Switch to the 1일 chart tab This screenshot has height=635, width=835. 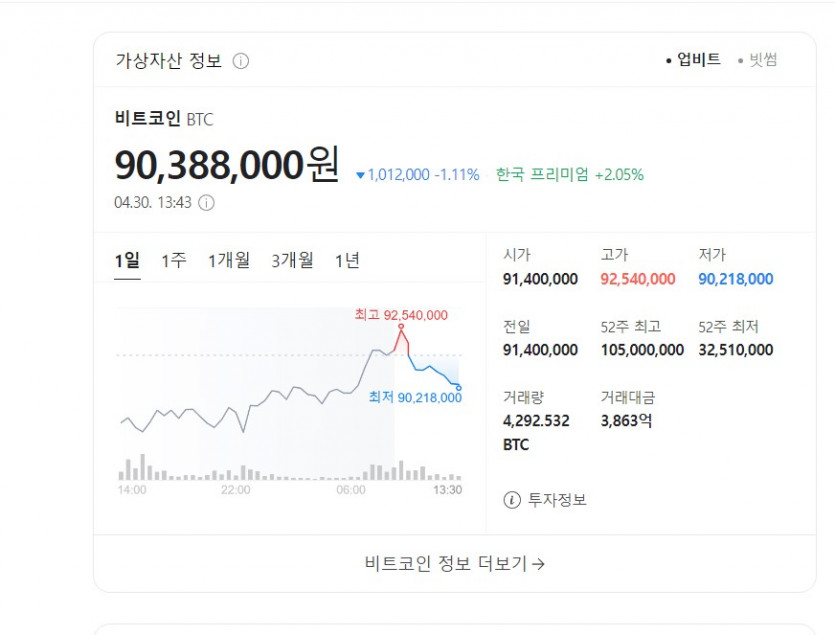(126, 261)
